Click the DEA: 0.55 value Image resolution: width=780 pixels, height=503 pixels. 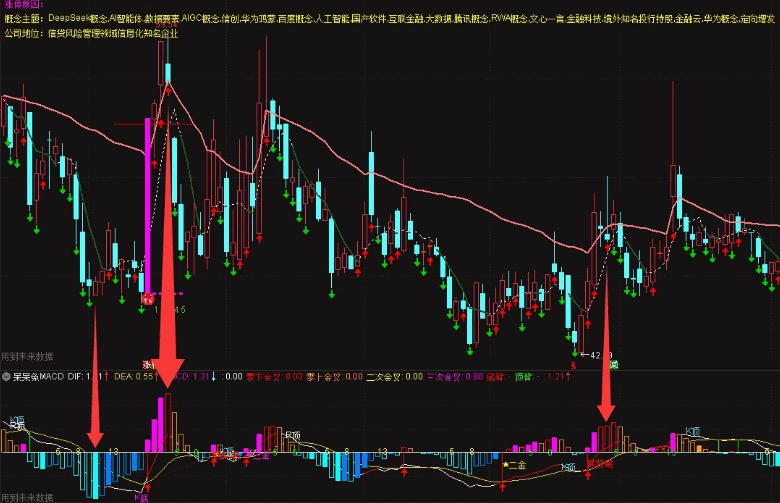(134, 377)
